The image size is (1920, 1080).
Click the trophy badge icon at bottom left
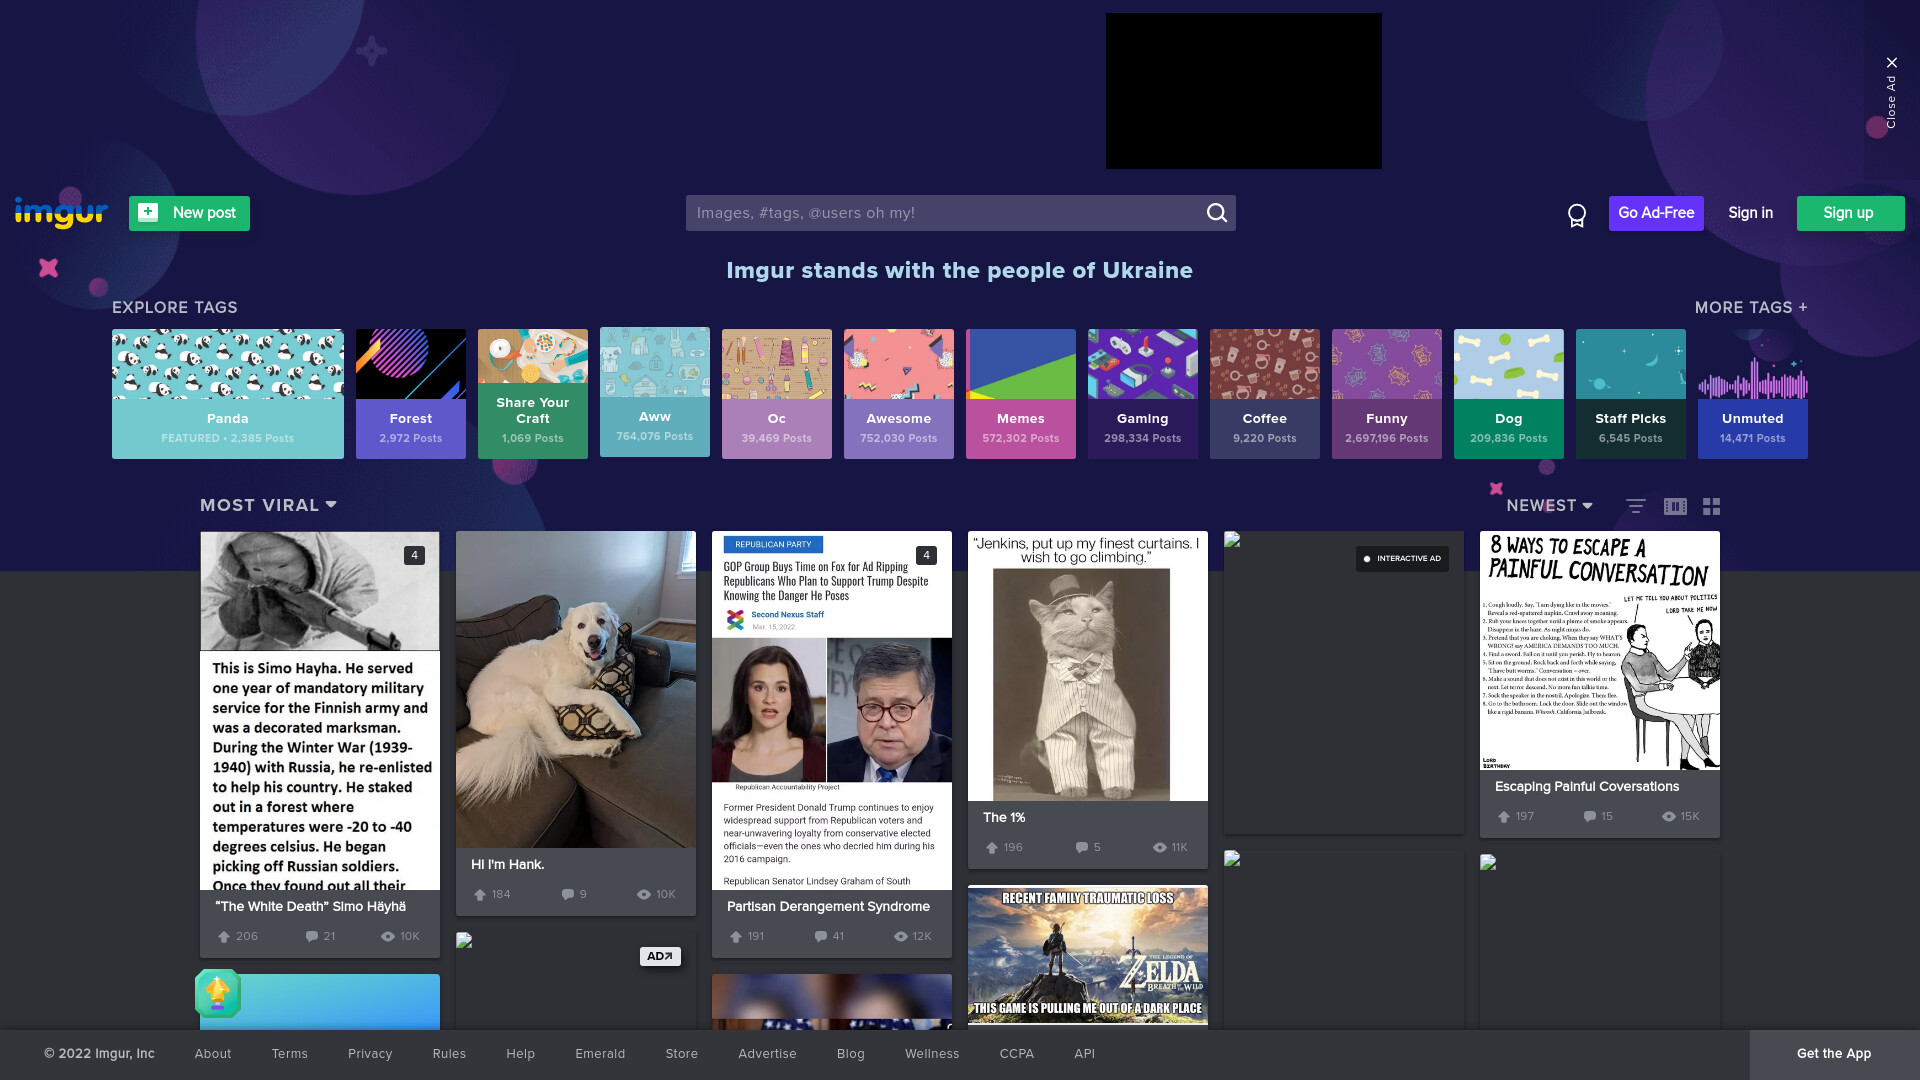coord(218,993)
